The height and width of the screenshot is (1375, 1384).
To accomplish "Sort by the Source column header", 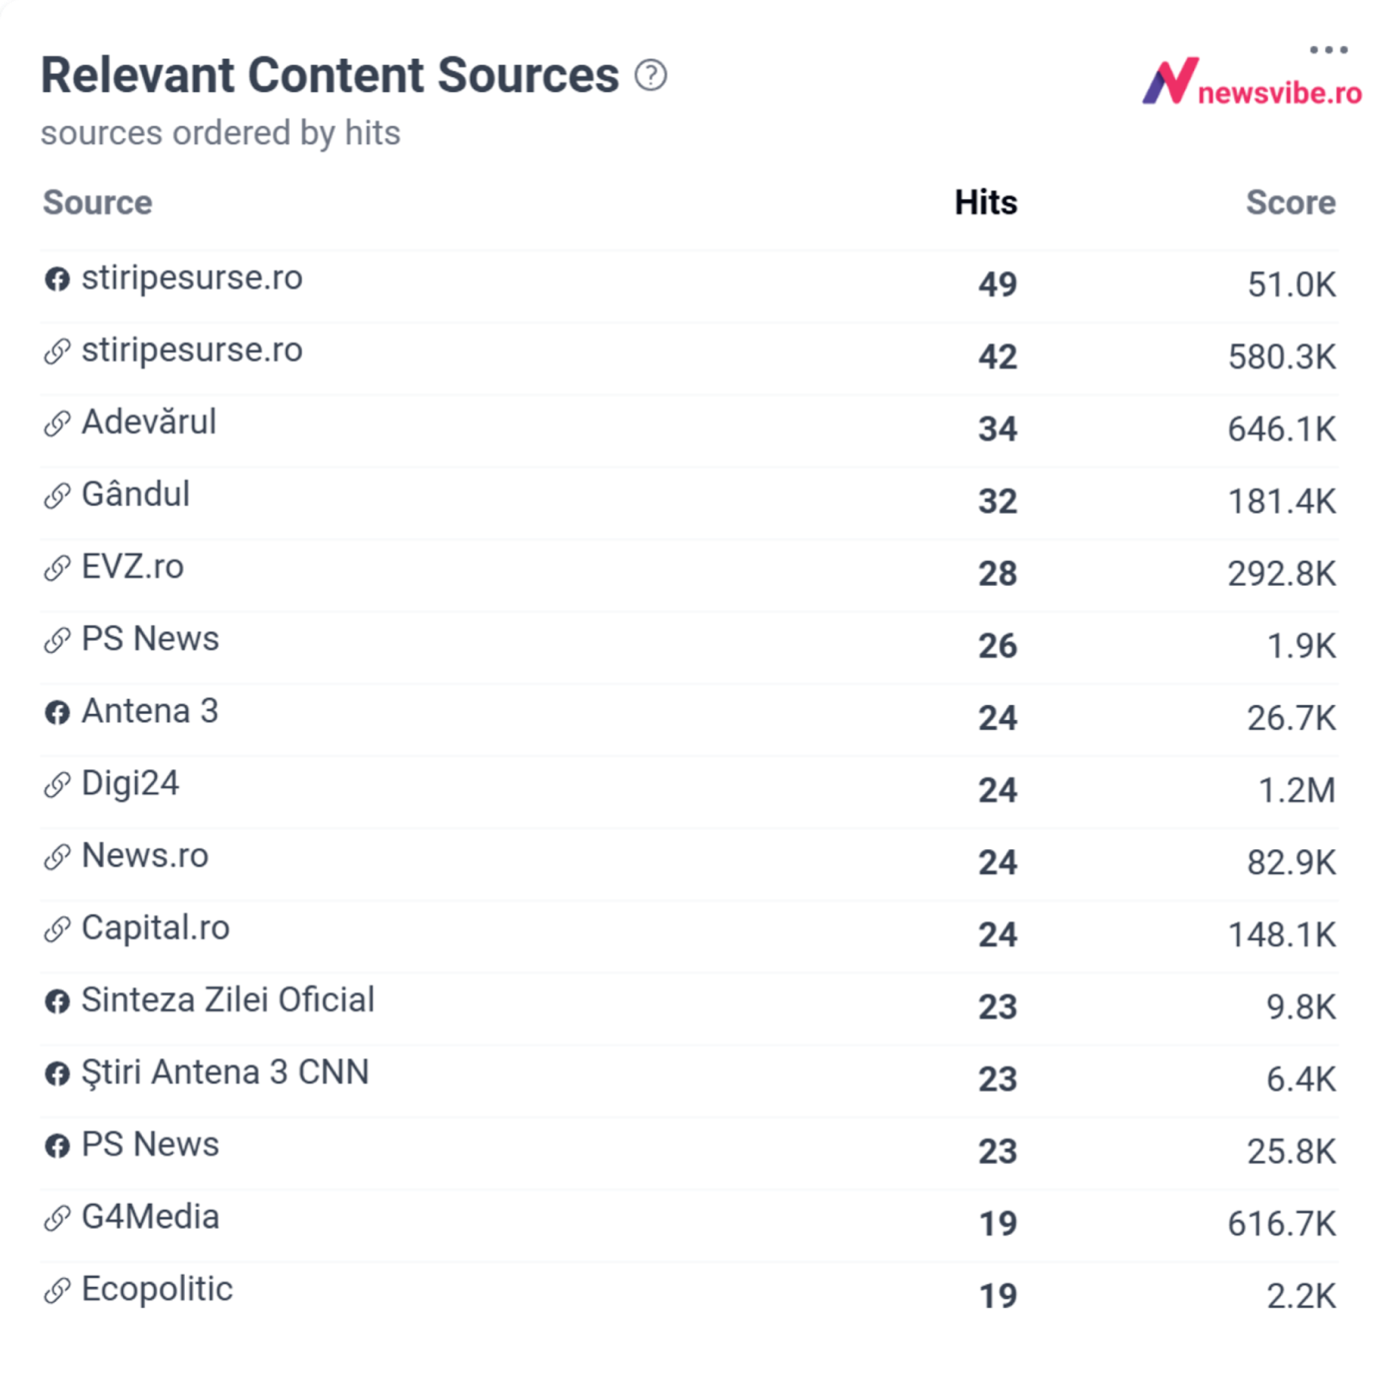I will click(98, 202).
